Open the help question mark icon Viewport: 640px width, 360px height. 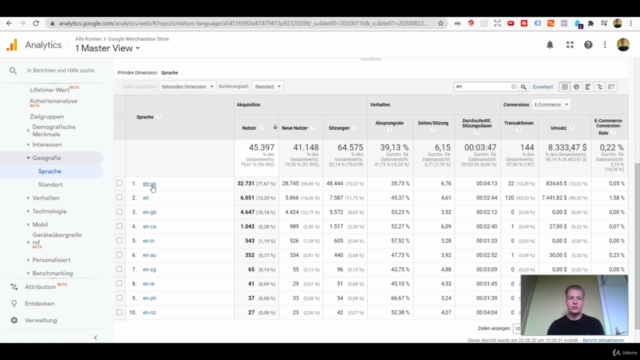click(588, 45)
